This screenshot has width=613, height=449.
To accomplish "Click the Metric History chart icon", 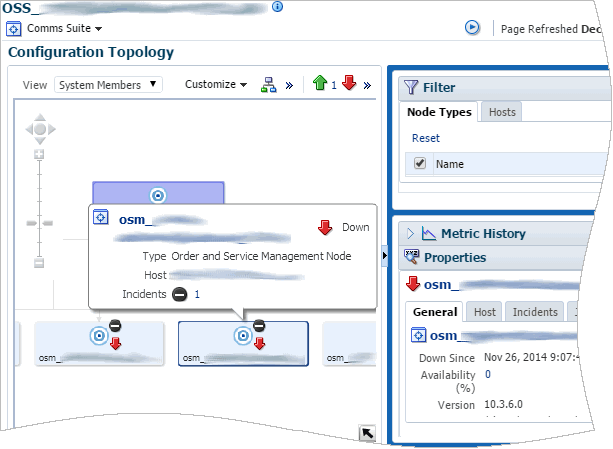I will (428, 233).
